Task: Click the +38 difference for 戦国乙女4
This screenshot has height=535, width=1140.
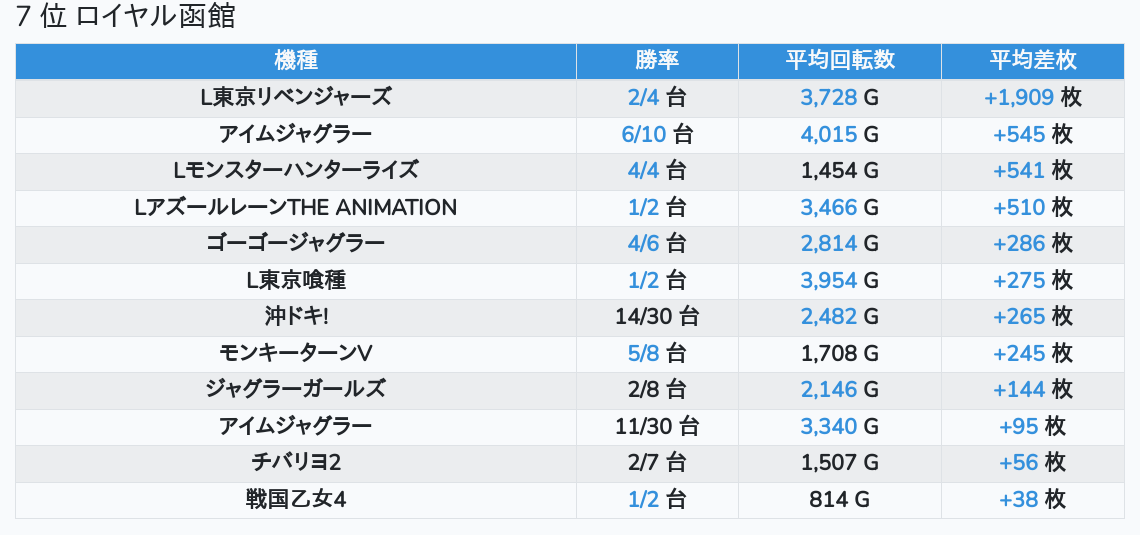Action: [1019, 500]
